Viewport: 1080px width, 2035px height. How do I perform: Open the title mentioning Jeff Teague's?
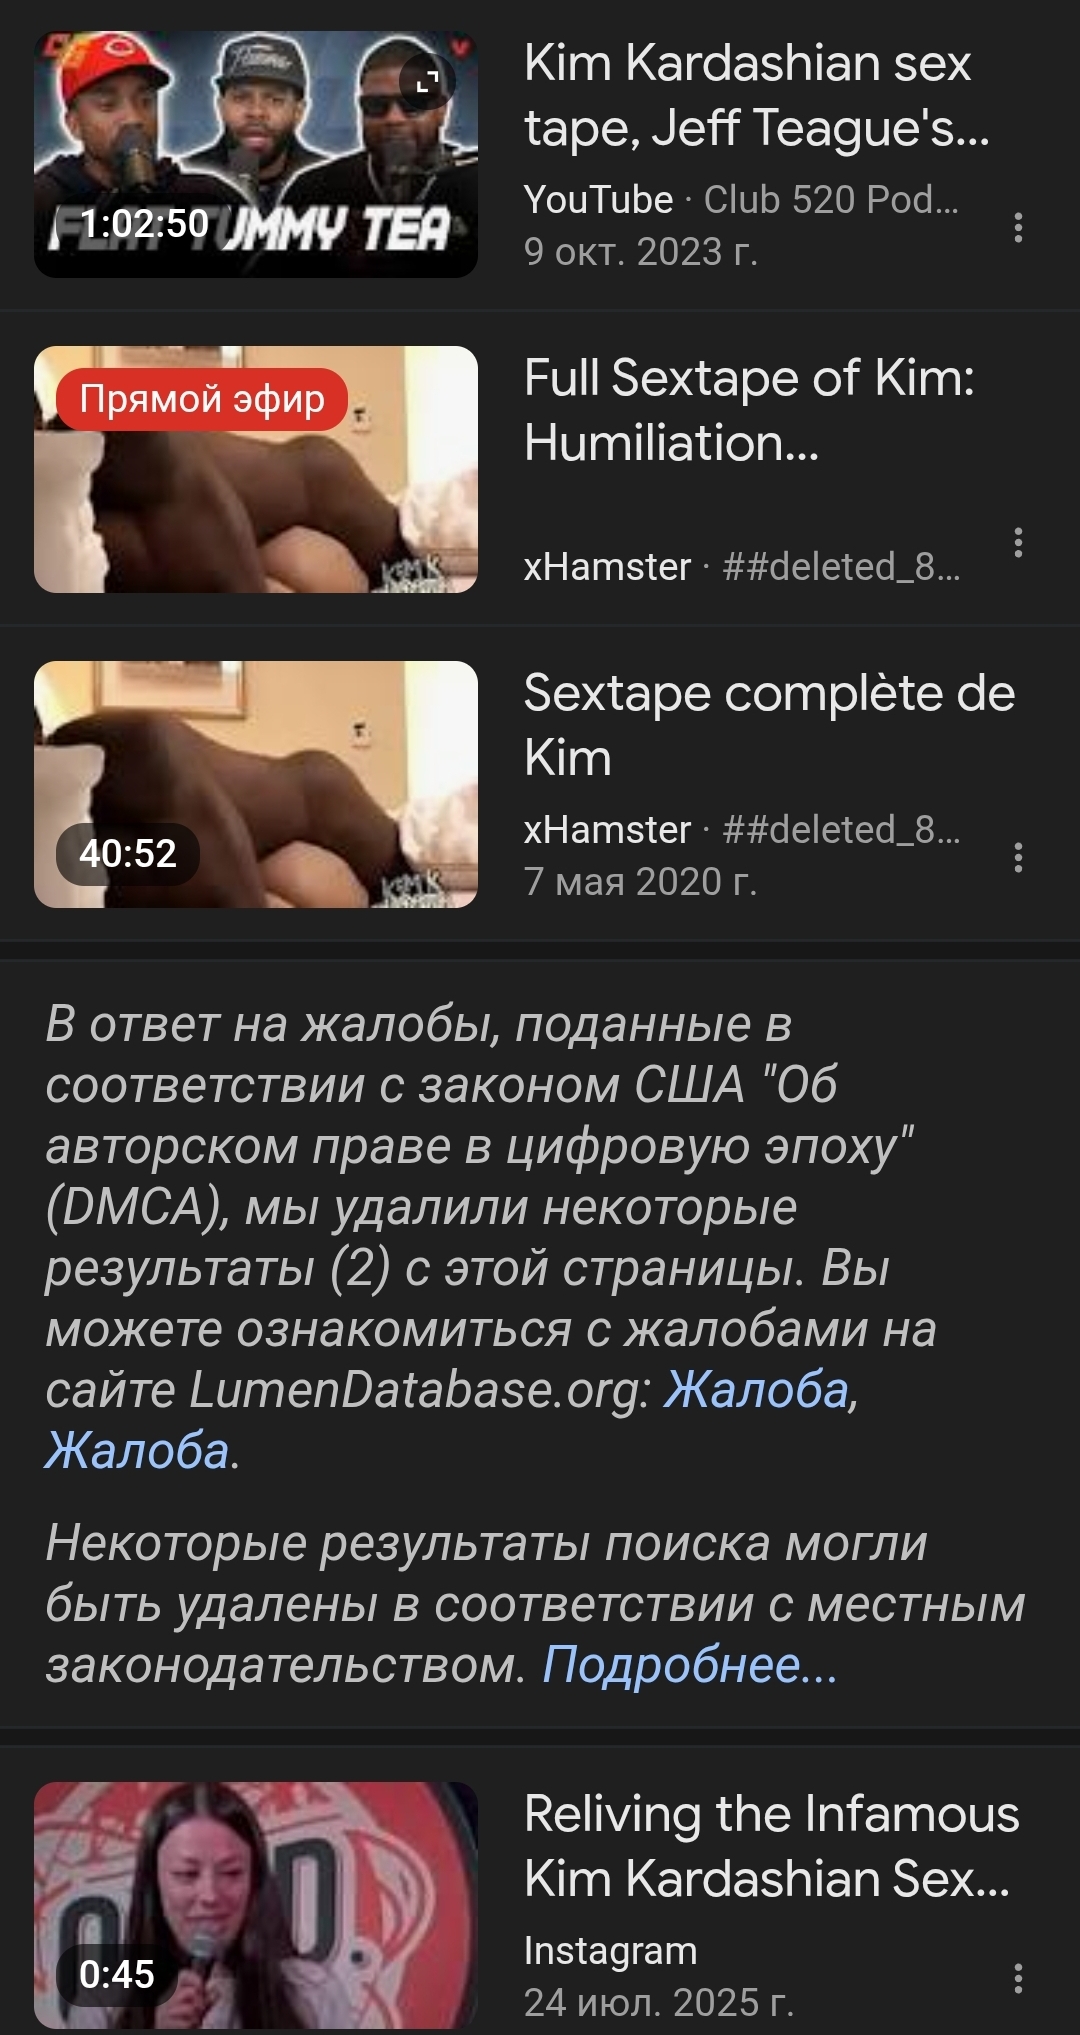pos(757,95)
